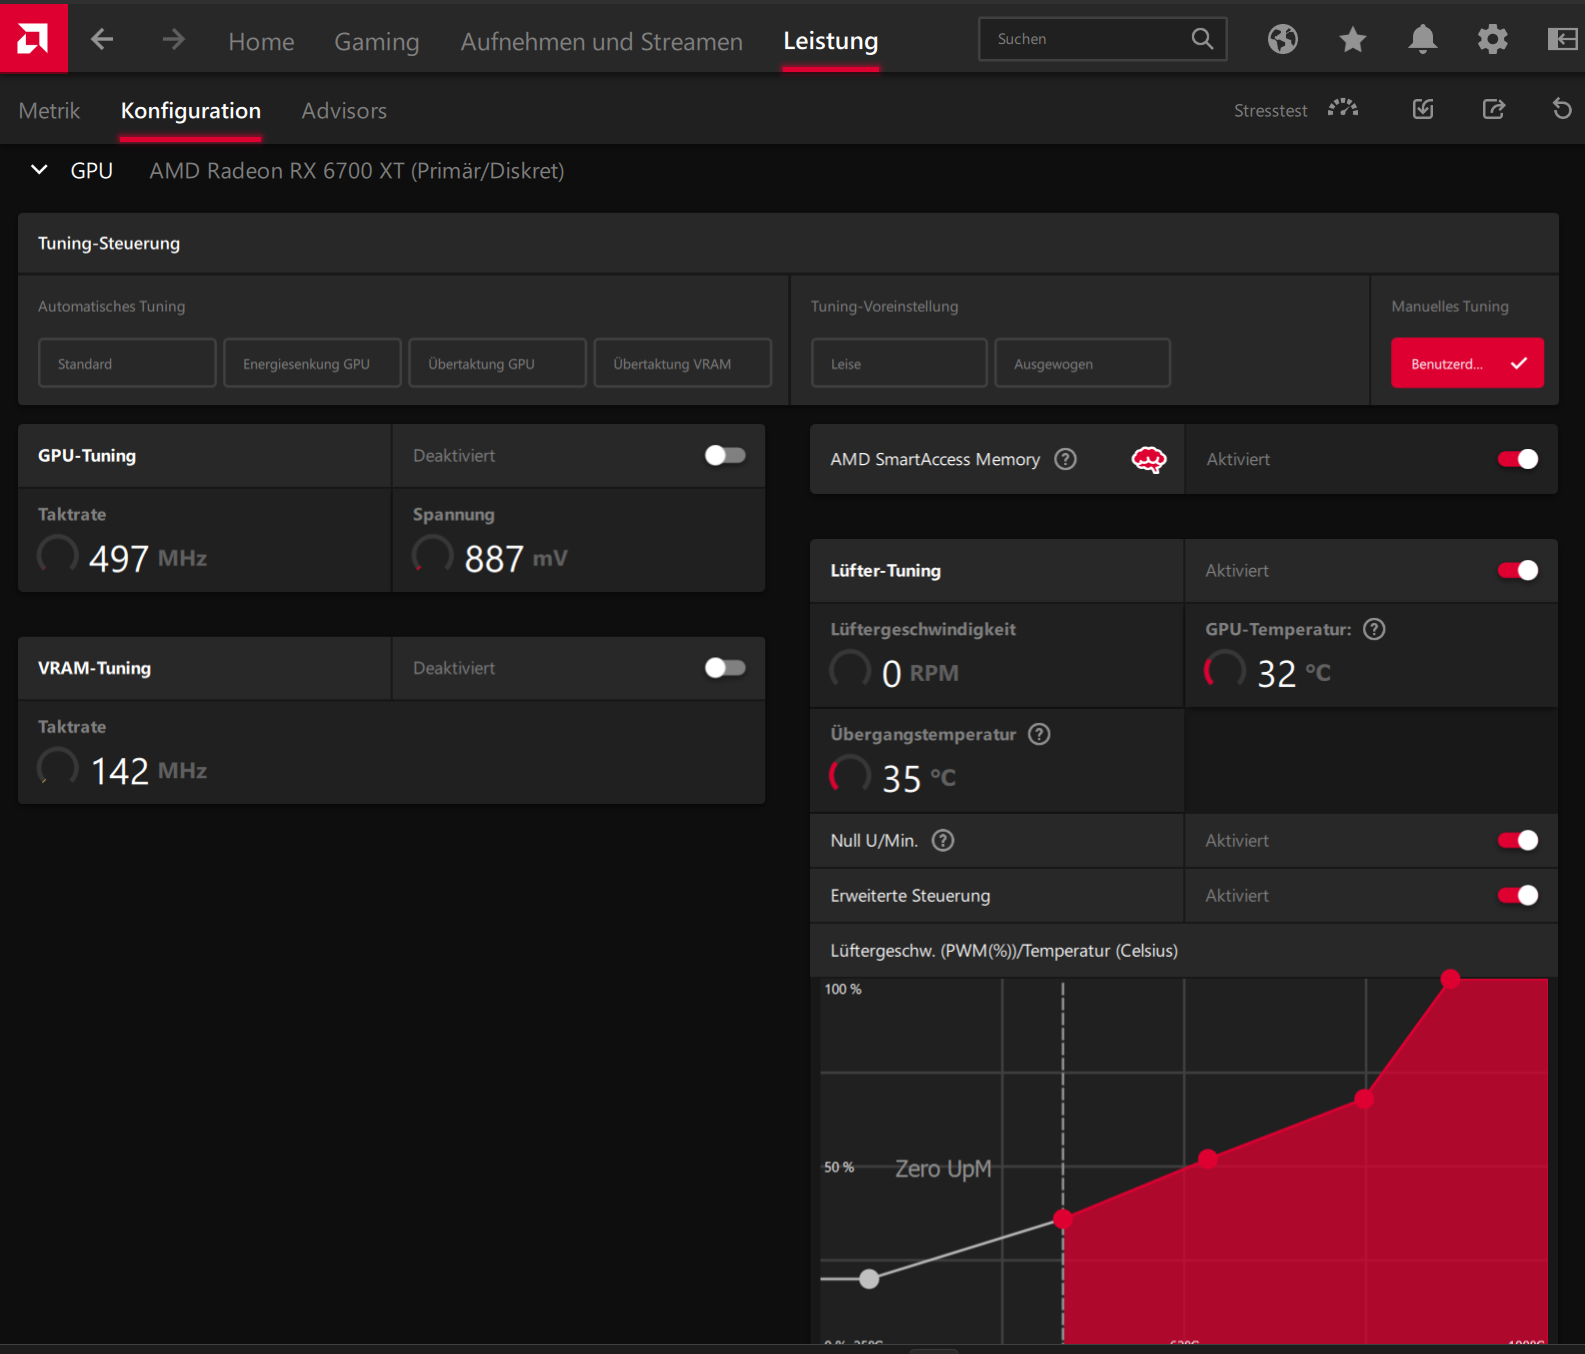The width and height of the screenshot is (1585, 1354).
Task: Open the web browser globe icon
Action: point(1283,39)
